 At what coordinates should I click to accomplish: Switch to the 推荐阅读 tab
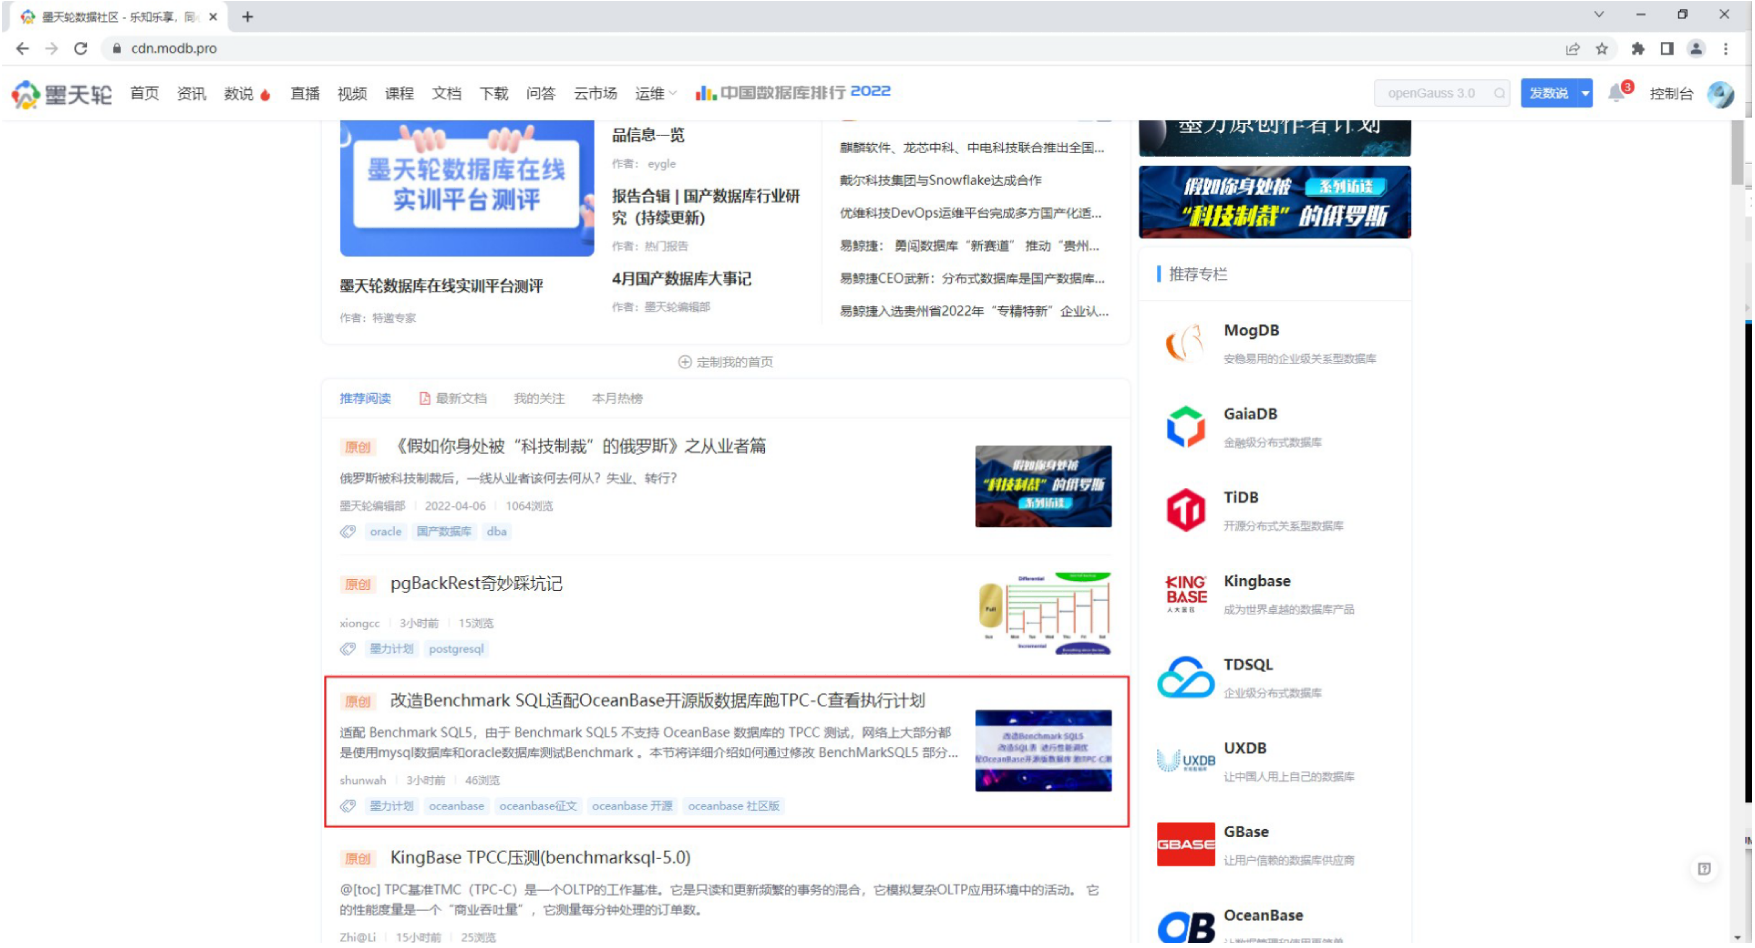pos(365,398)
